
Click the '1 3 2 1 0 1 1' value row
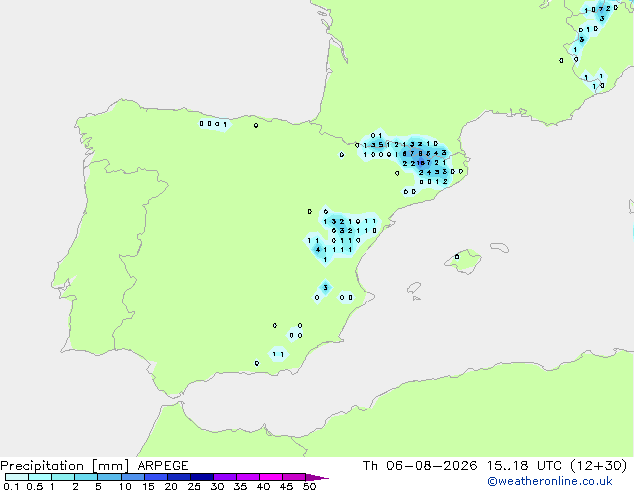pos(350,222)
